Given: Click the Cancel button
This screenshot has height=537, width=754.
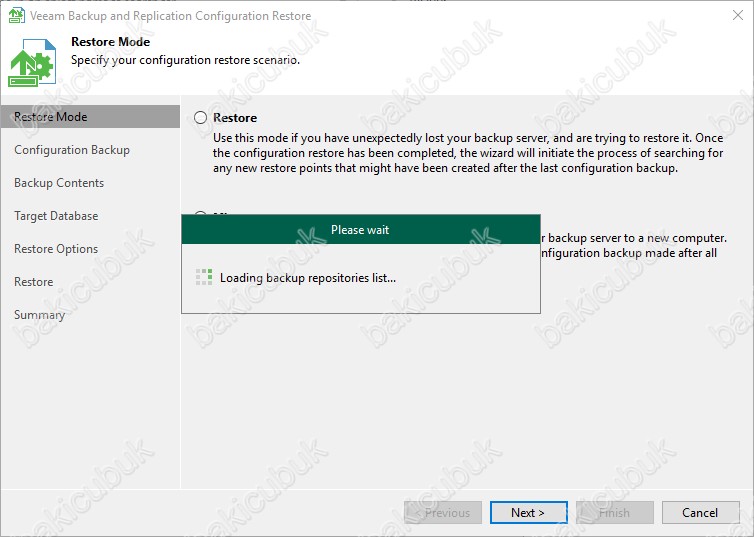Looking at the screenshot, I should [x=700, y=512].
